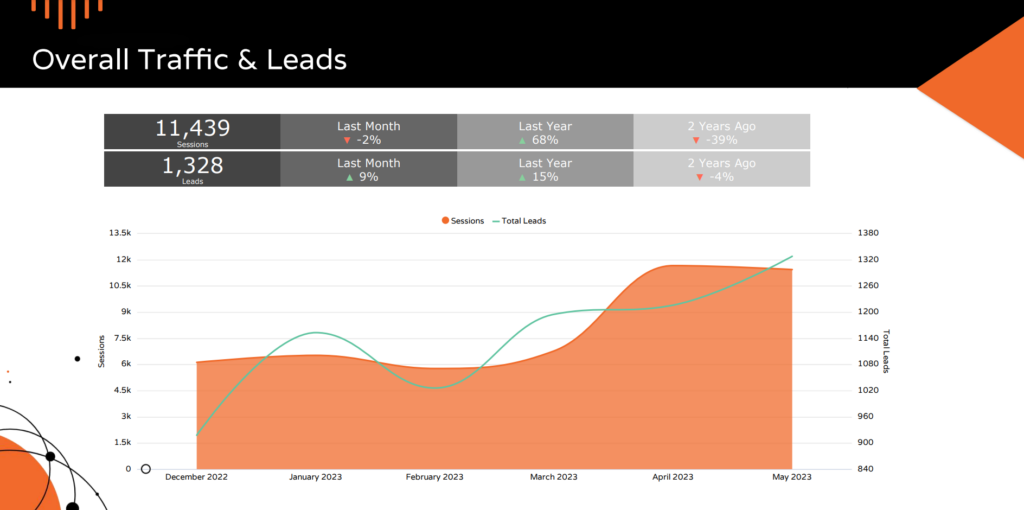Click the 9k sessions axis tick
Image resolution: width=1024 pixels, height=510 pixels.
coord(124,311)
